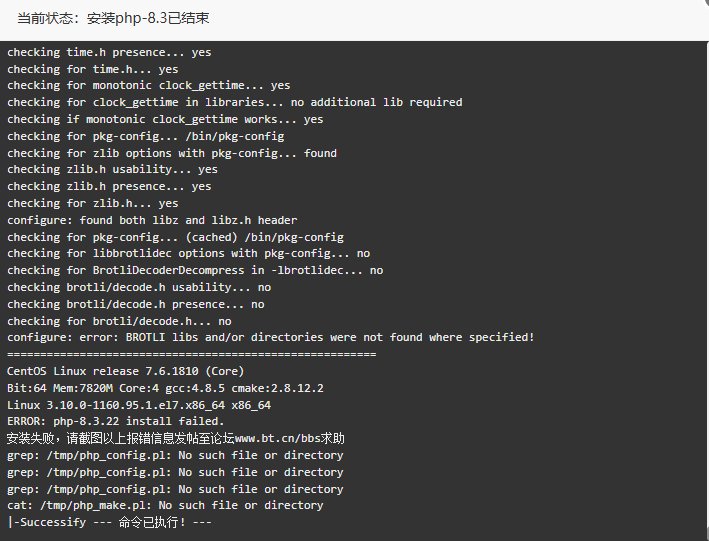The height and width of the screenshot is (541, 709).
Task: Click the 'configure: found both libz and libz.h header' line
Action: coord(152,220)
